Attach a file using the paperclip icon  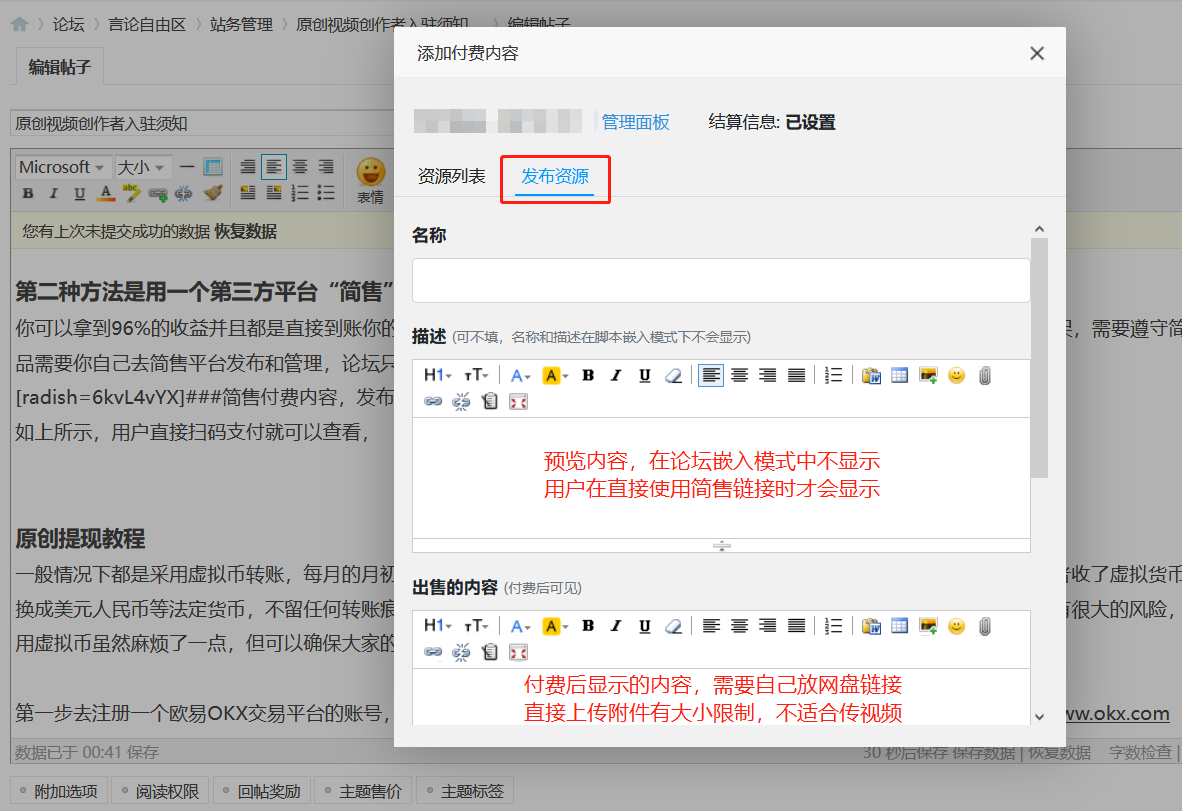click(x=984, y=375)
